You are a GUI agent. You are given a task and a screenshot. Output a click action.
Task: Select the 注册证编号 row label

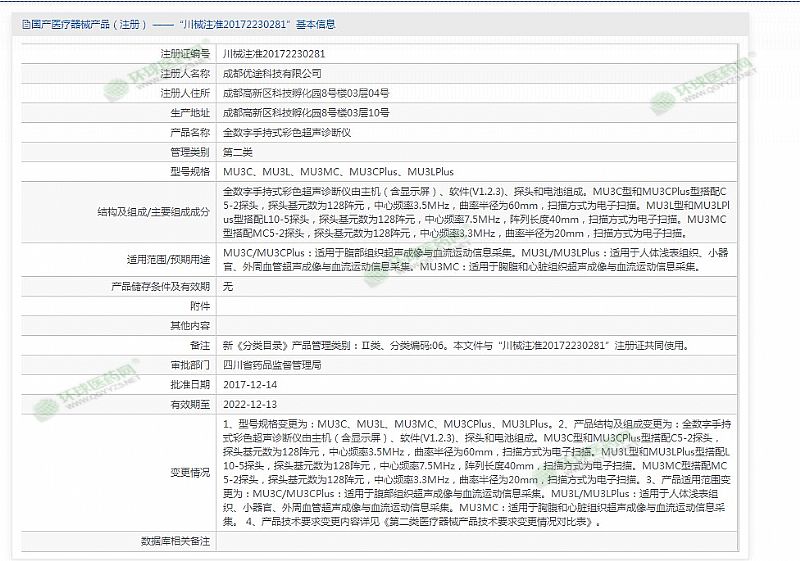coord(185,53)
